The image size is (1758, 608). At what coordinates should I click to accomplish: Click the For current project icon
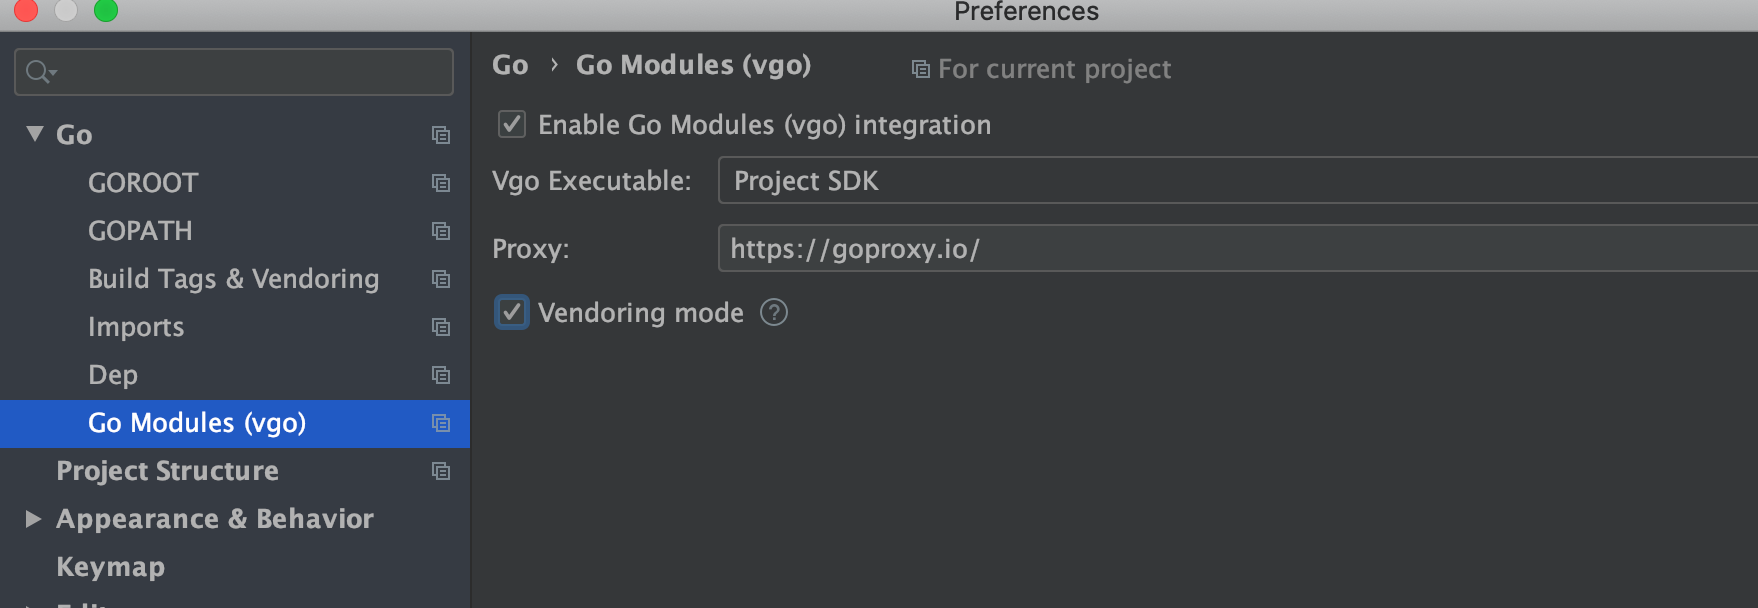(x=920, y=69)
